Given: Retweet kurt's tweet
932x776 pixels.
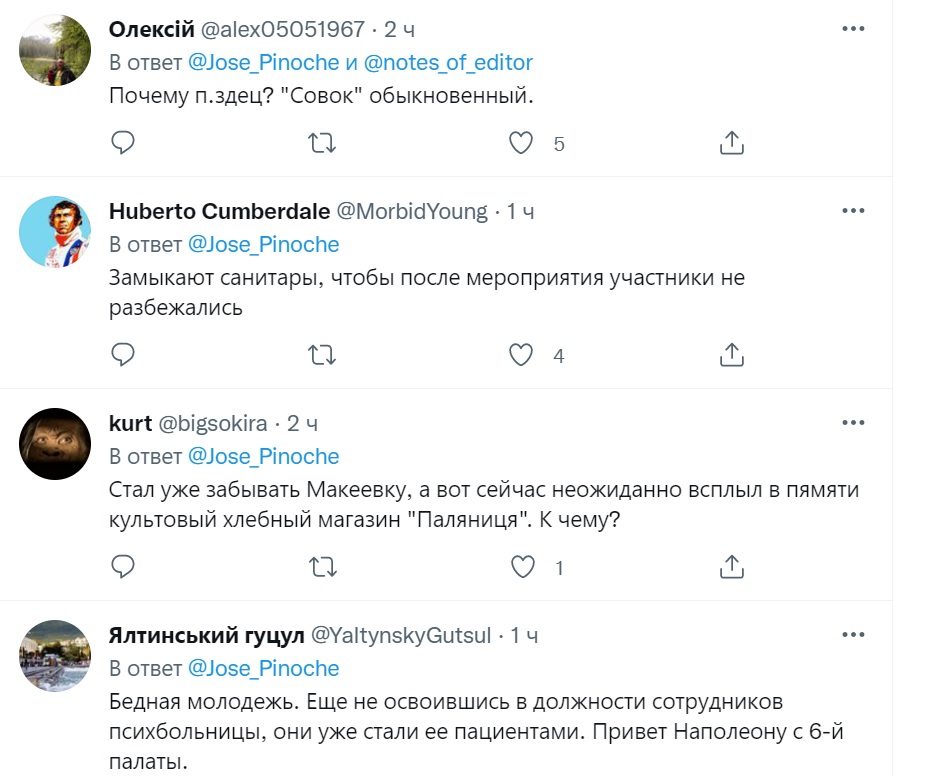Looking at the screenshot, I should pyautogui.click(x=320, y=567).
